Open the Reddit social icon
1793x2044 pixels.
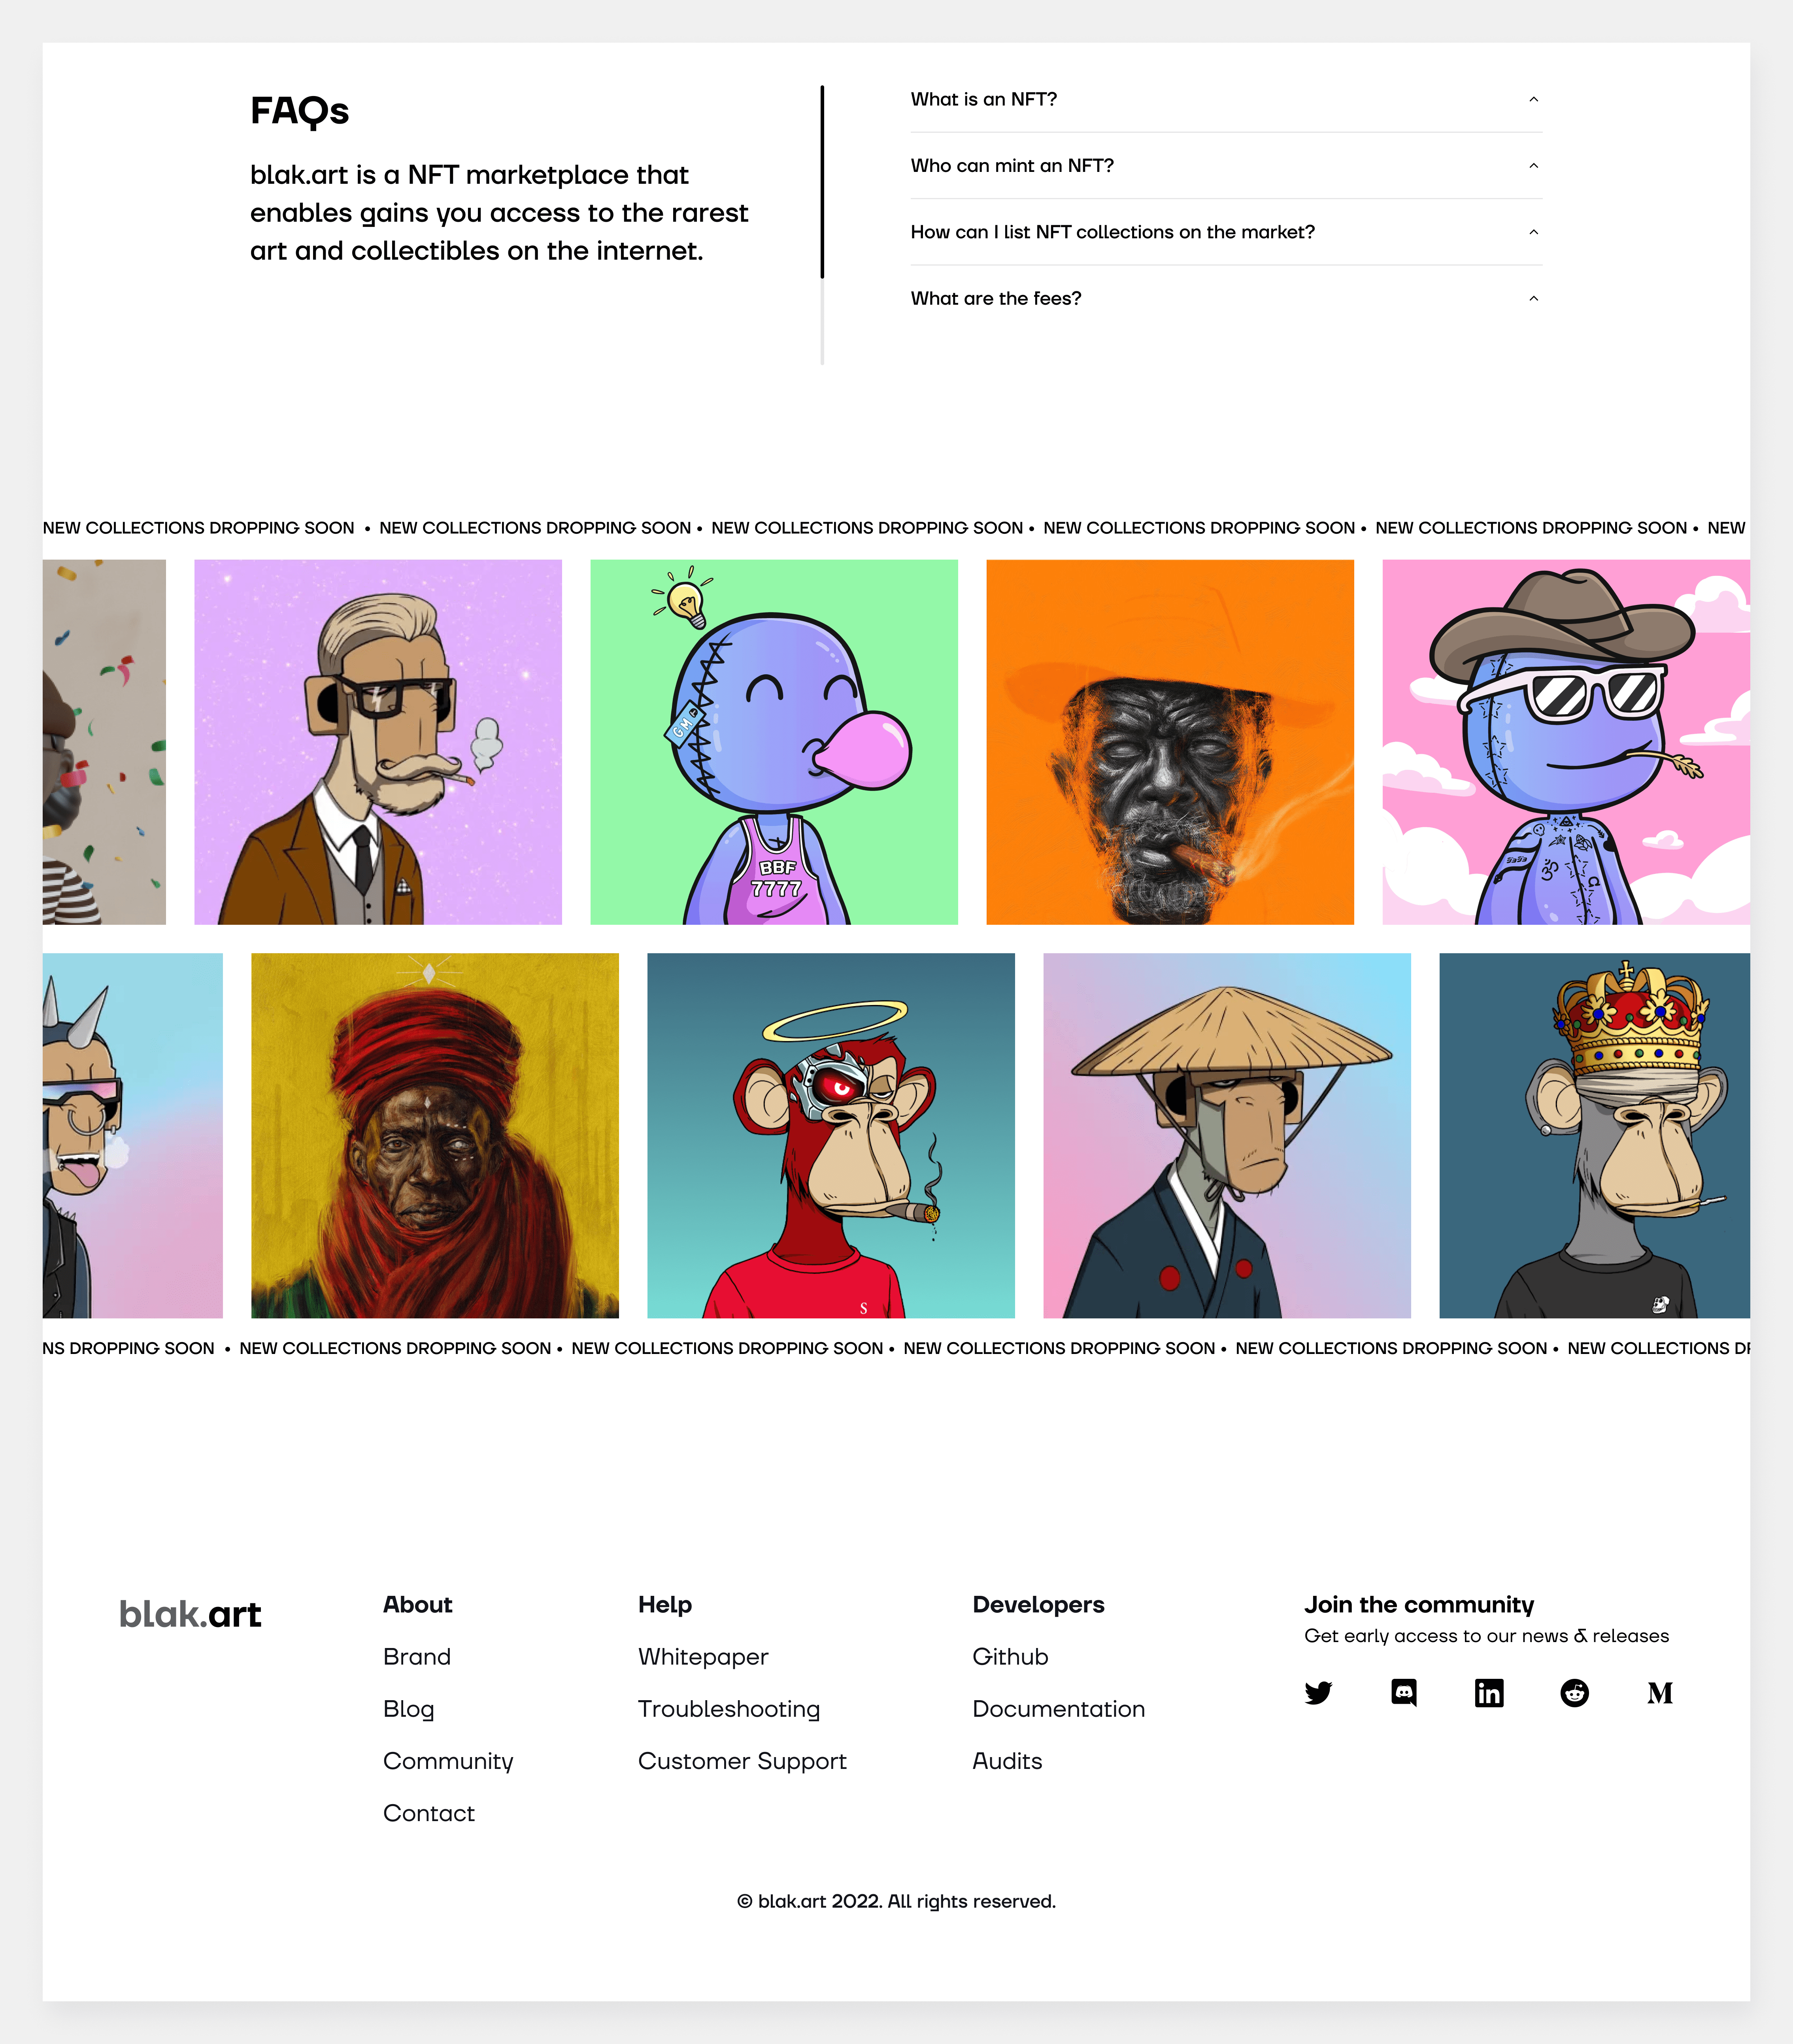tap(1575, 1693)
